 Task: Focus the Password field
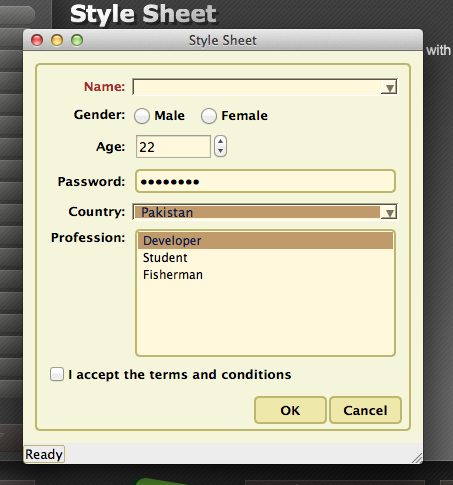(265, 181)
